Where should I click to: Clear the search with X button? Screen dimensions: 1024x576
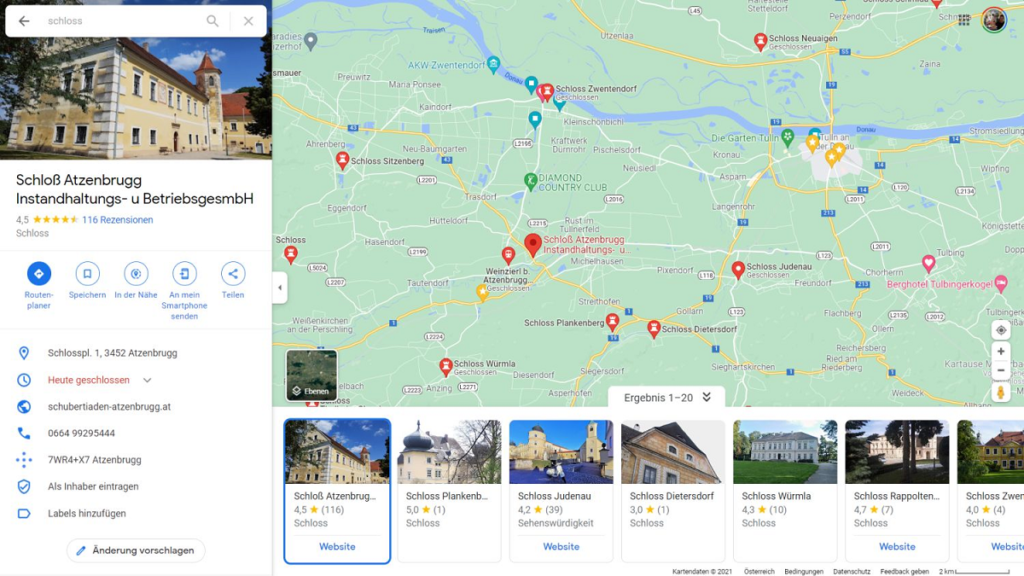[248, 21]
